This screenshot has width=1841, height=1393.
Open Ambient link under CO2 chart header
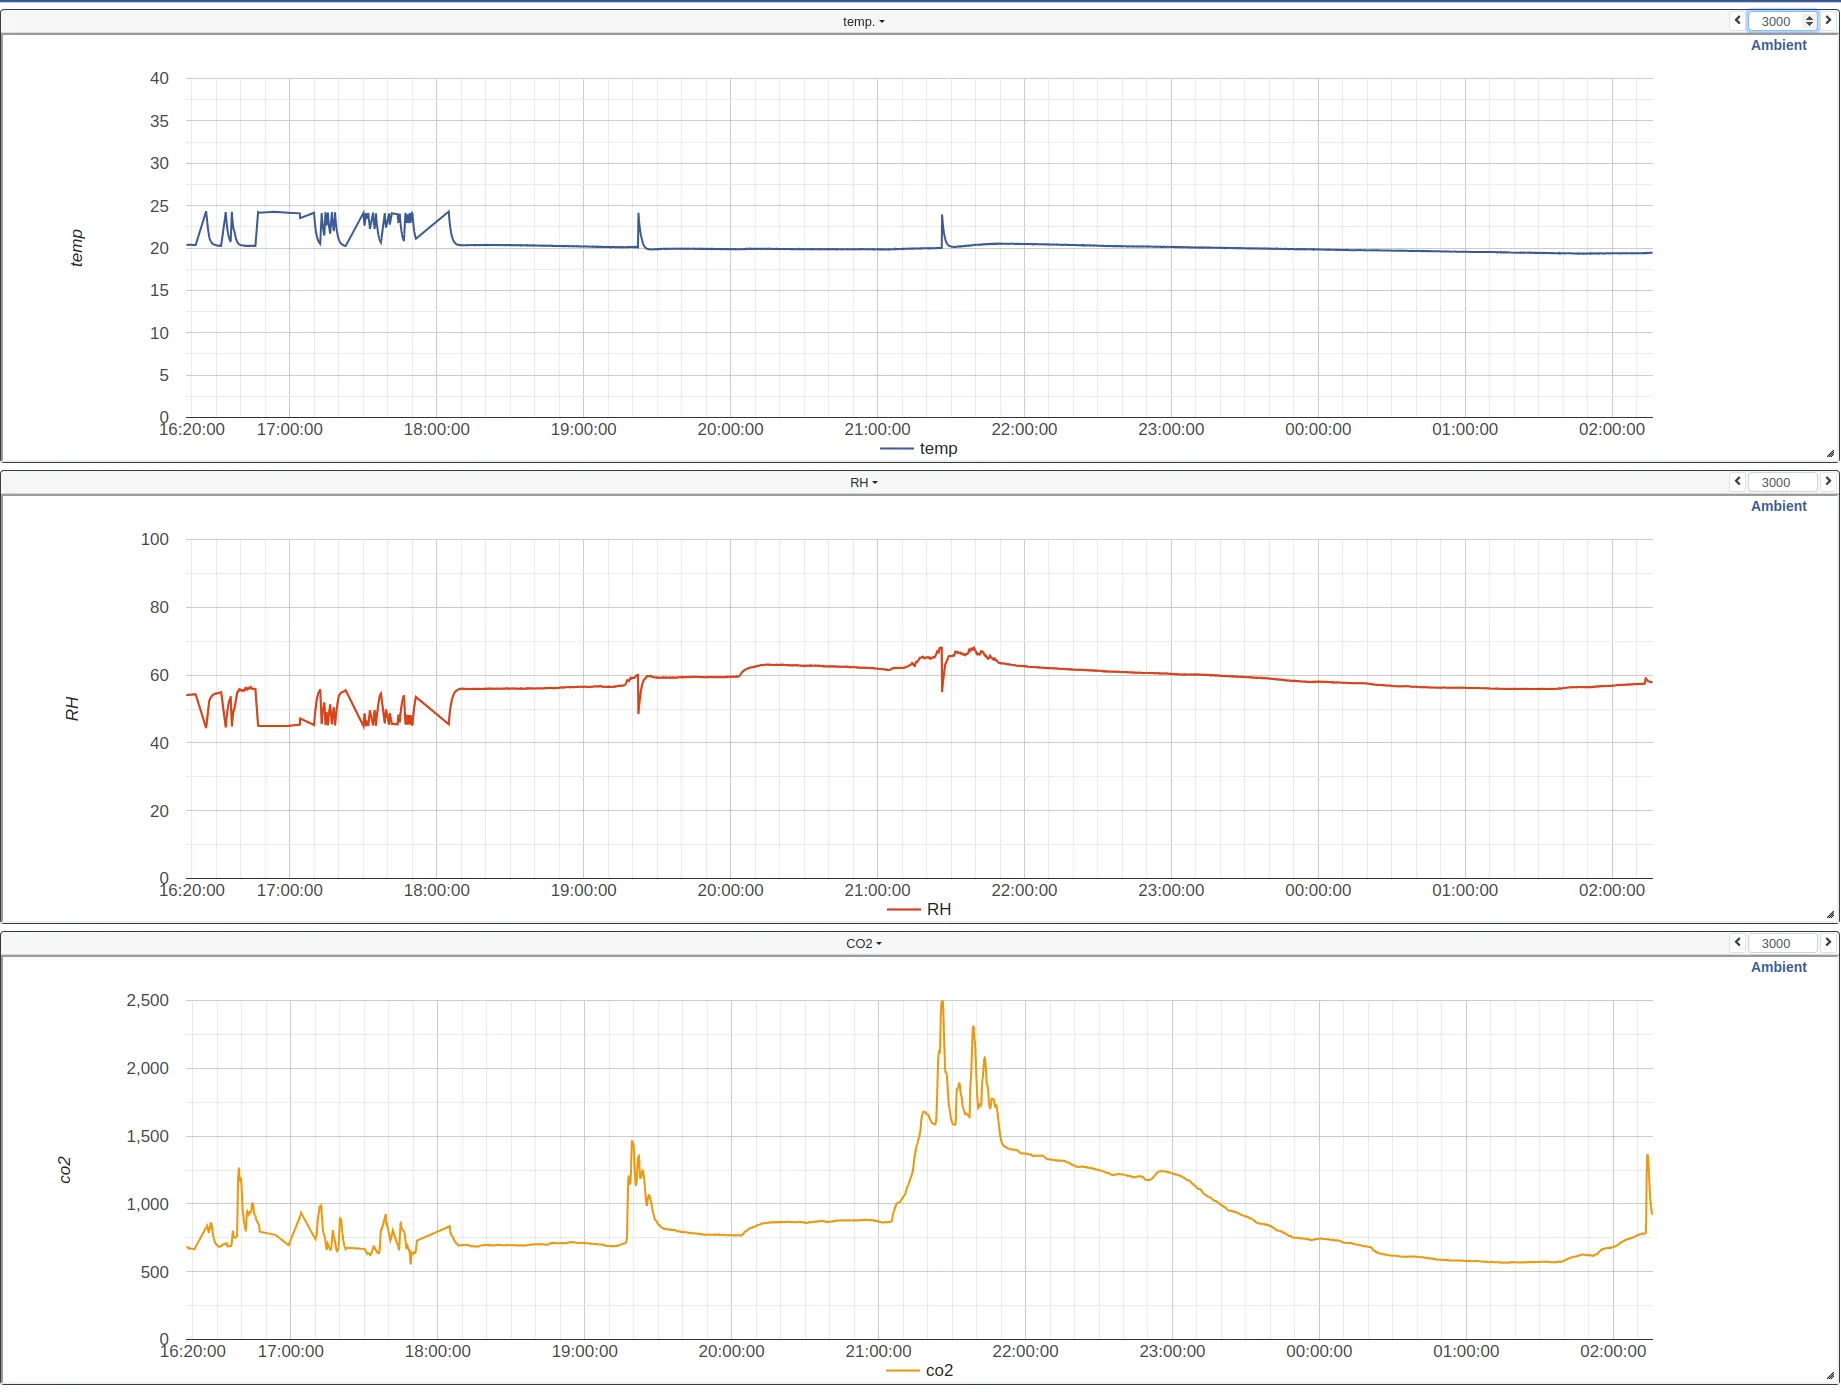1778,967
